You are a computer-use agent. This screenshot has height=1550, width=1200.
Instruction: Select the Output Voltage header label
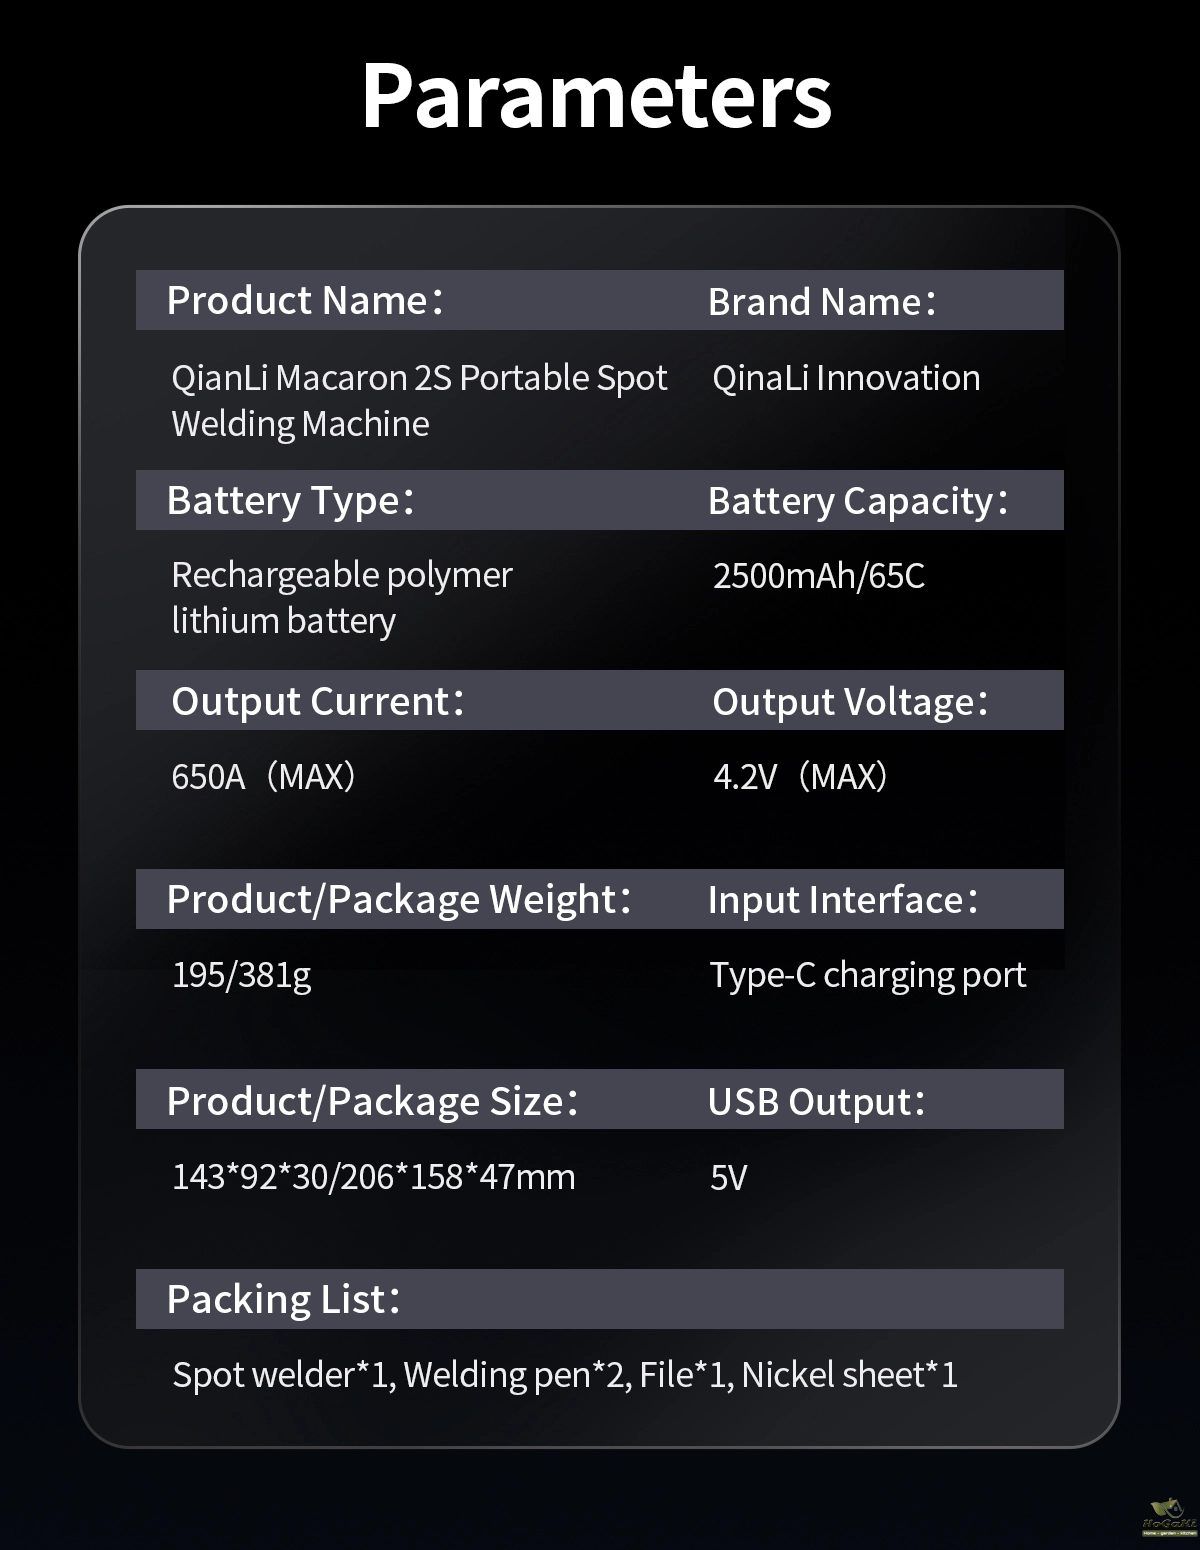850,701
